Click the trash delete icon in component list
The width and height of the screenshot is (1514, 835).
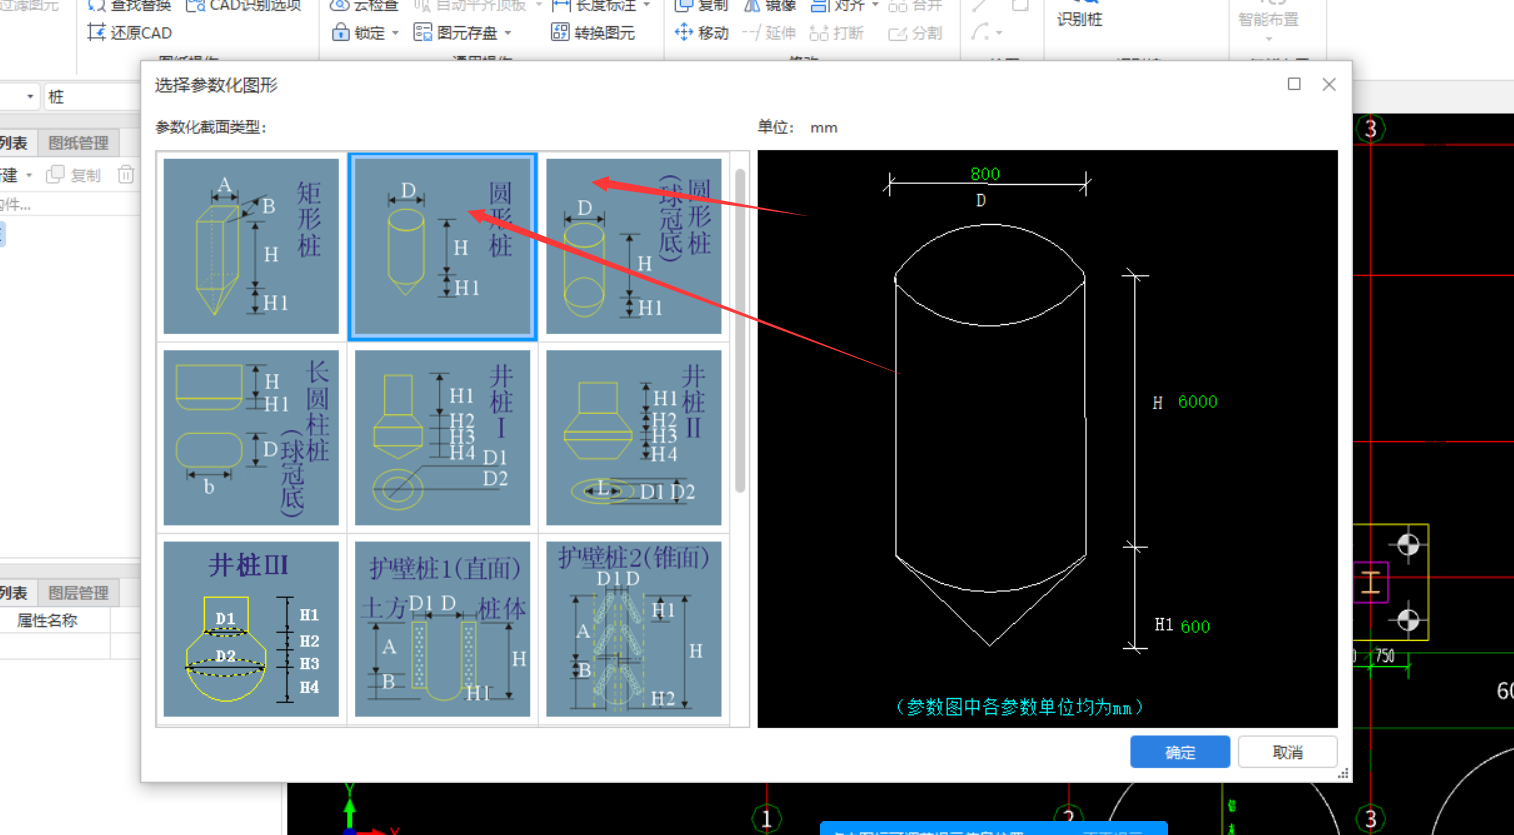click(126, 175)
